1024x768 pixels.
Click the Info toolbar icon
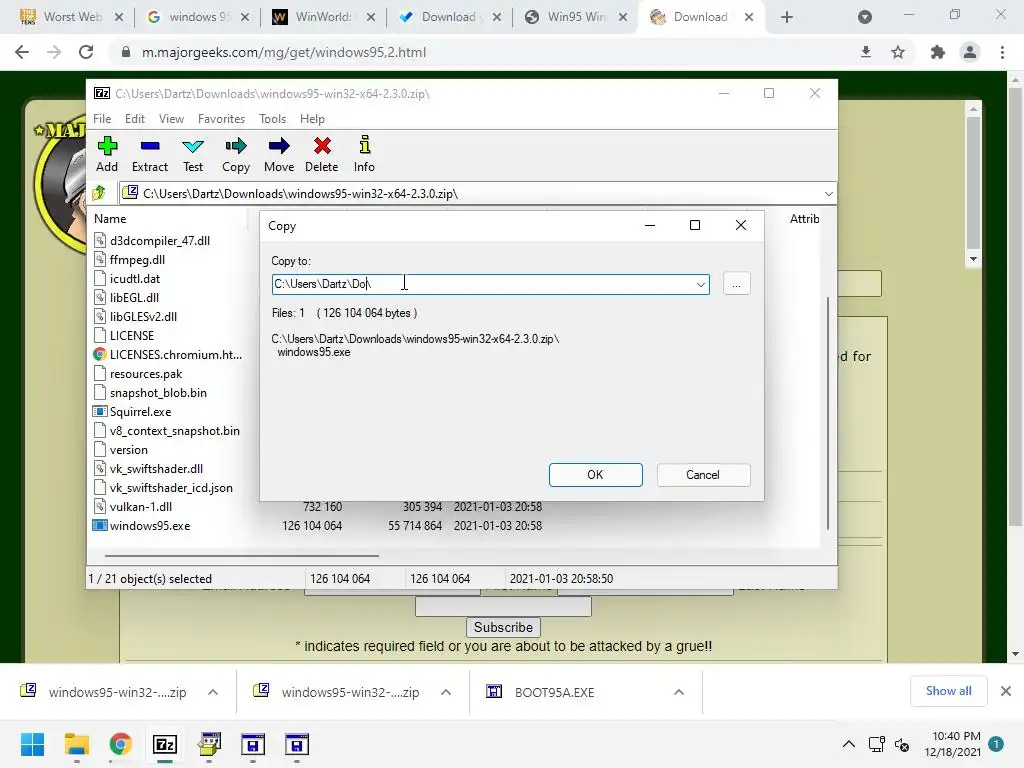364,154
